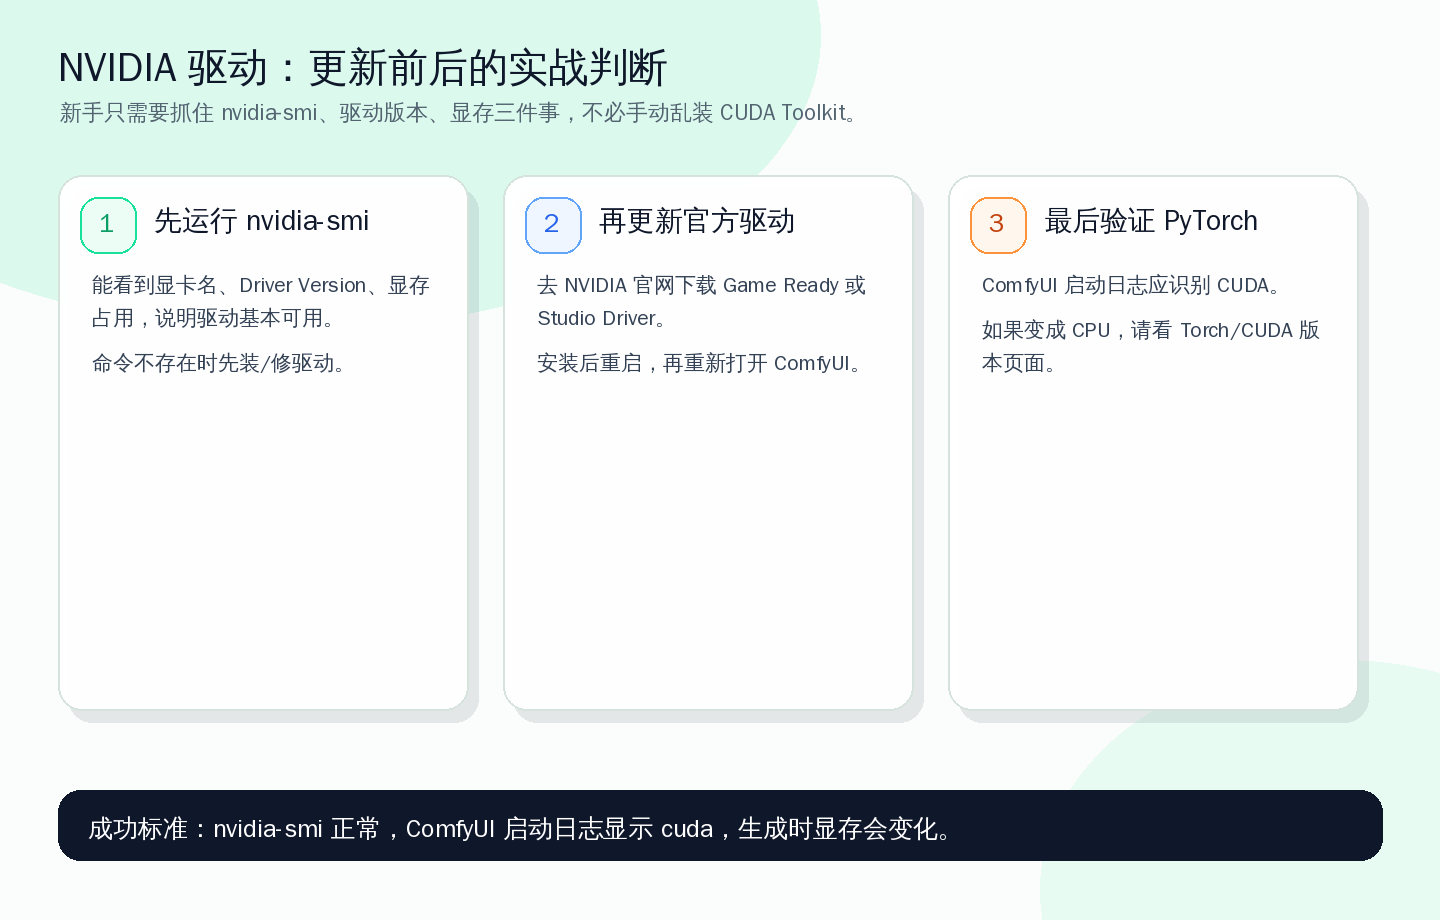
Task: Click the card heading '最后验证 PyTorch'
Action: click(x=1151, y=221)
